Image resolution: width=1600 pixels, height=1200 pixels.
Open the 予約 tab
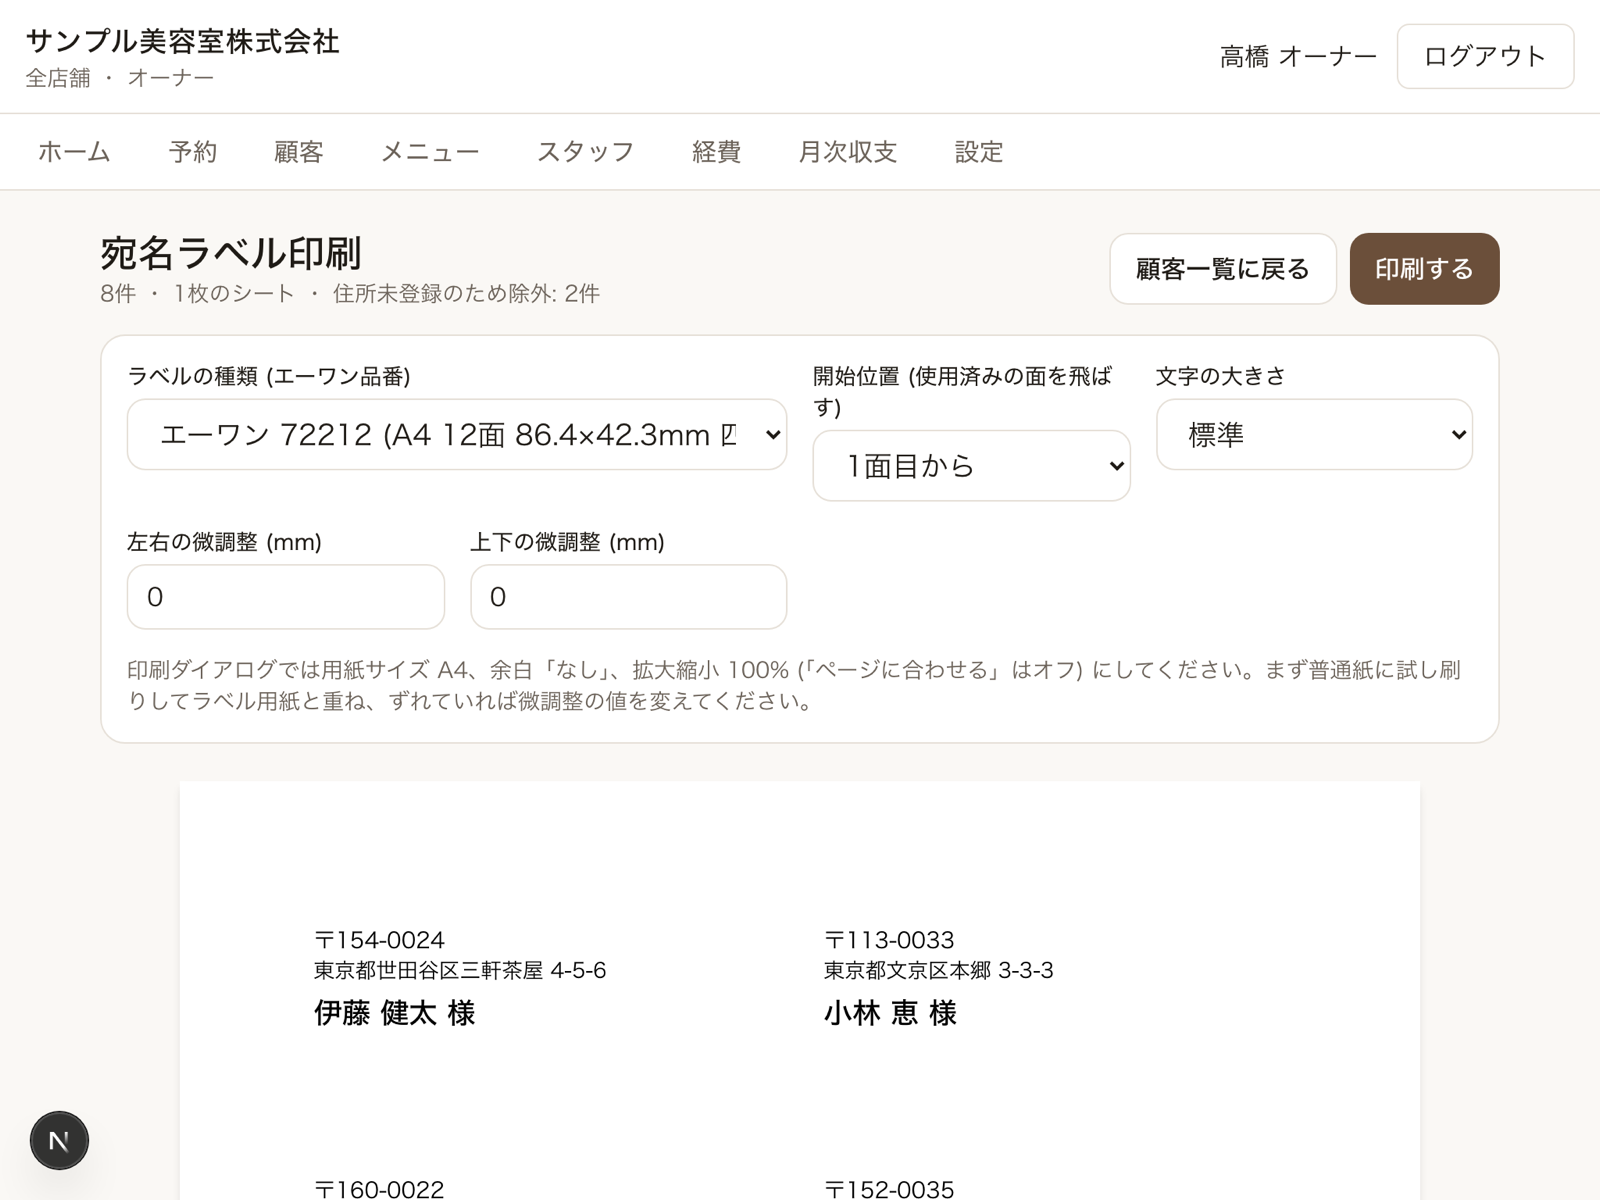click(x=193, y=152)
